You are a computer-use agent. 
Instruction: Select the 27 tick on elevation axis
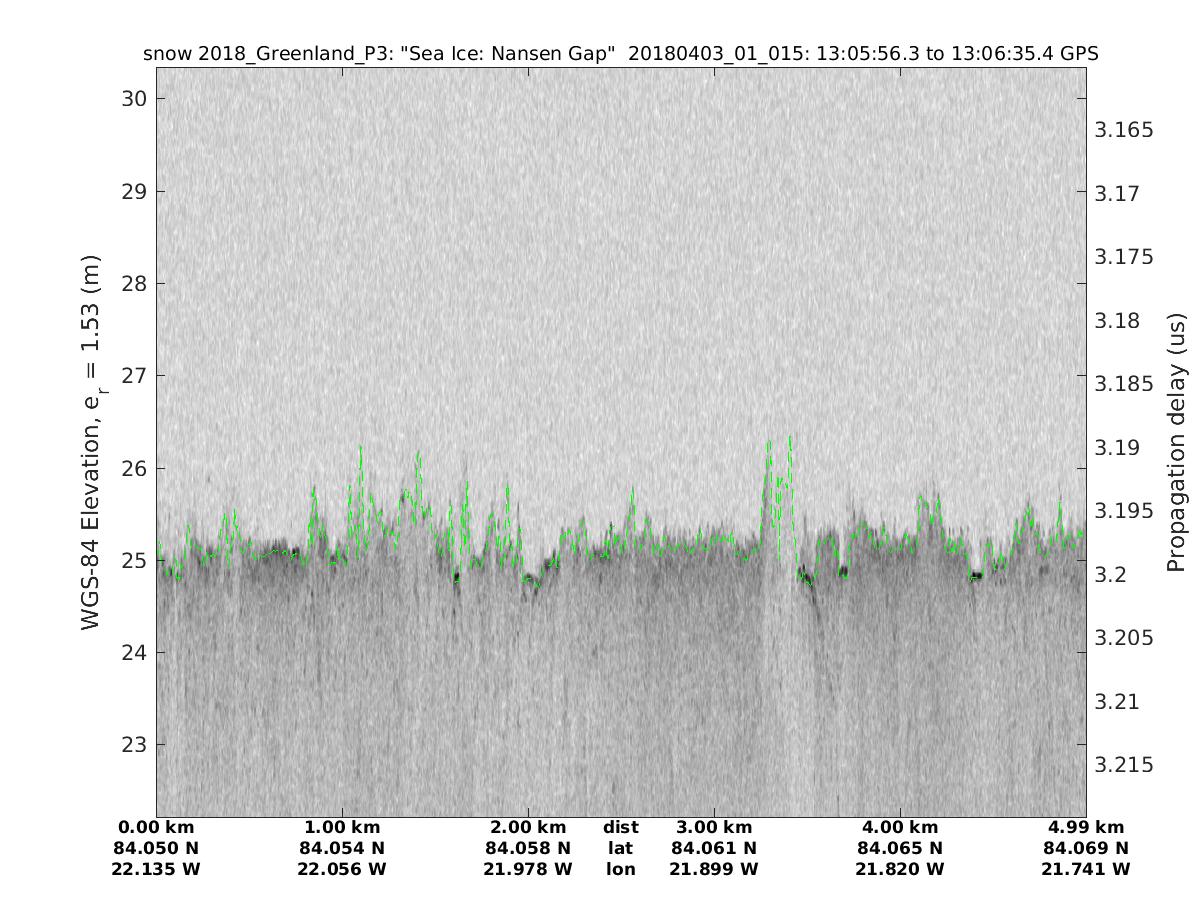133,376
